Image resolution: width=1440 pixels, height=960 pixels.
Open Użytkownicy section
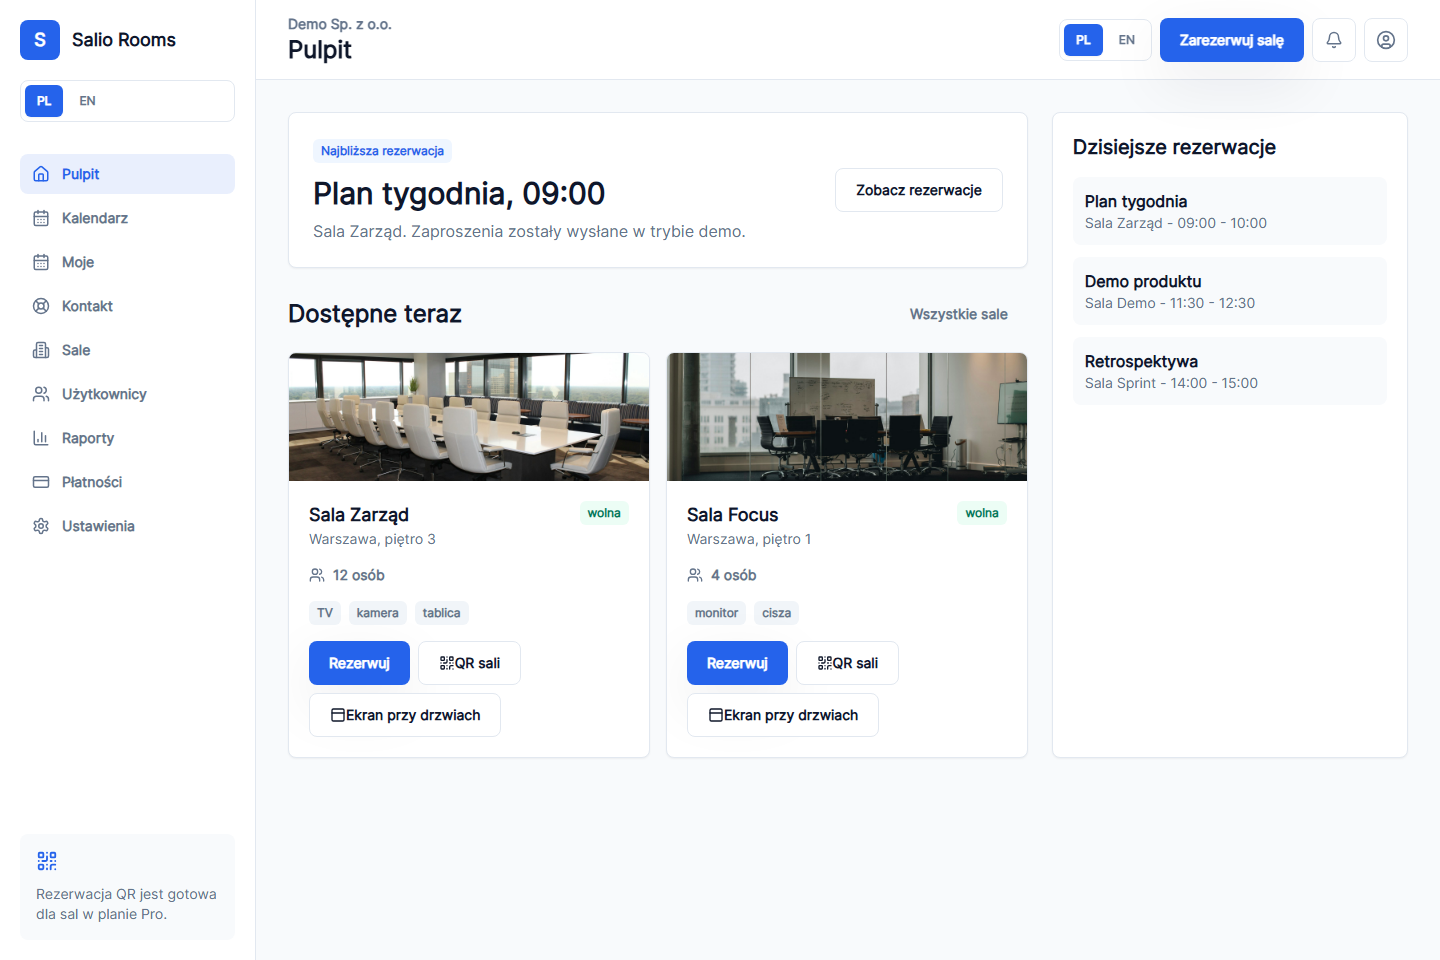tap(127, 394)
